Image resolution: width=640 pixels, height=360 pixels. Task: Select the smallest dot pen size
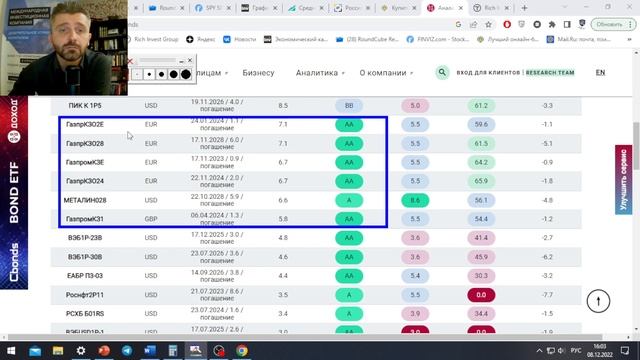point(138,74)
